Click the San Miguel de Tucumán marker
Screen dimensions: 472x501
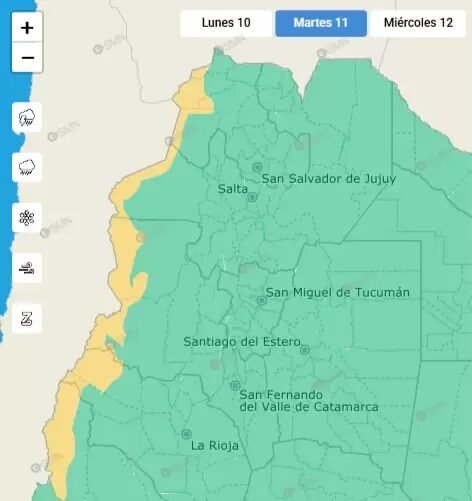tap(262, 301)
